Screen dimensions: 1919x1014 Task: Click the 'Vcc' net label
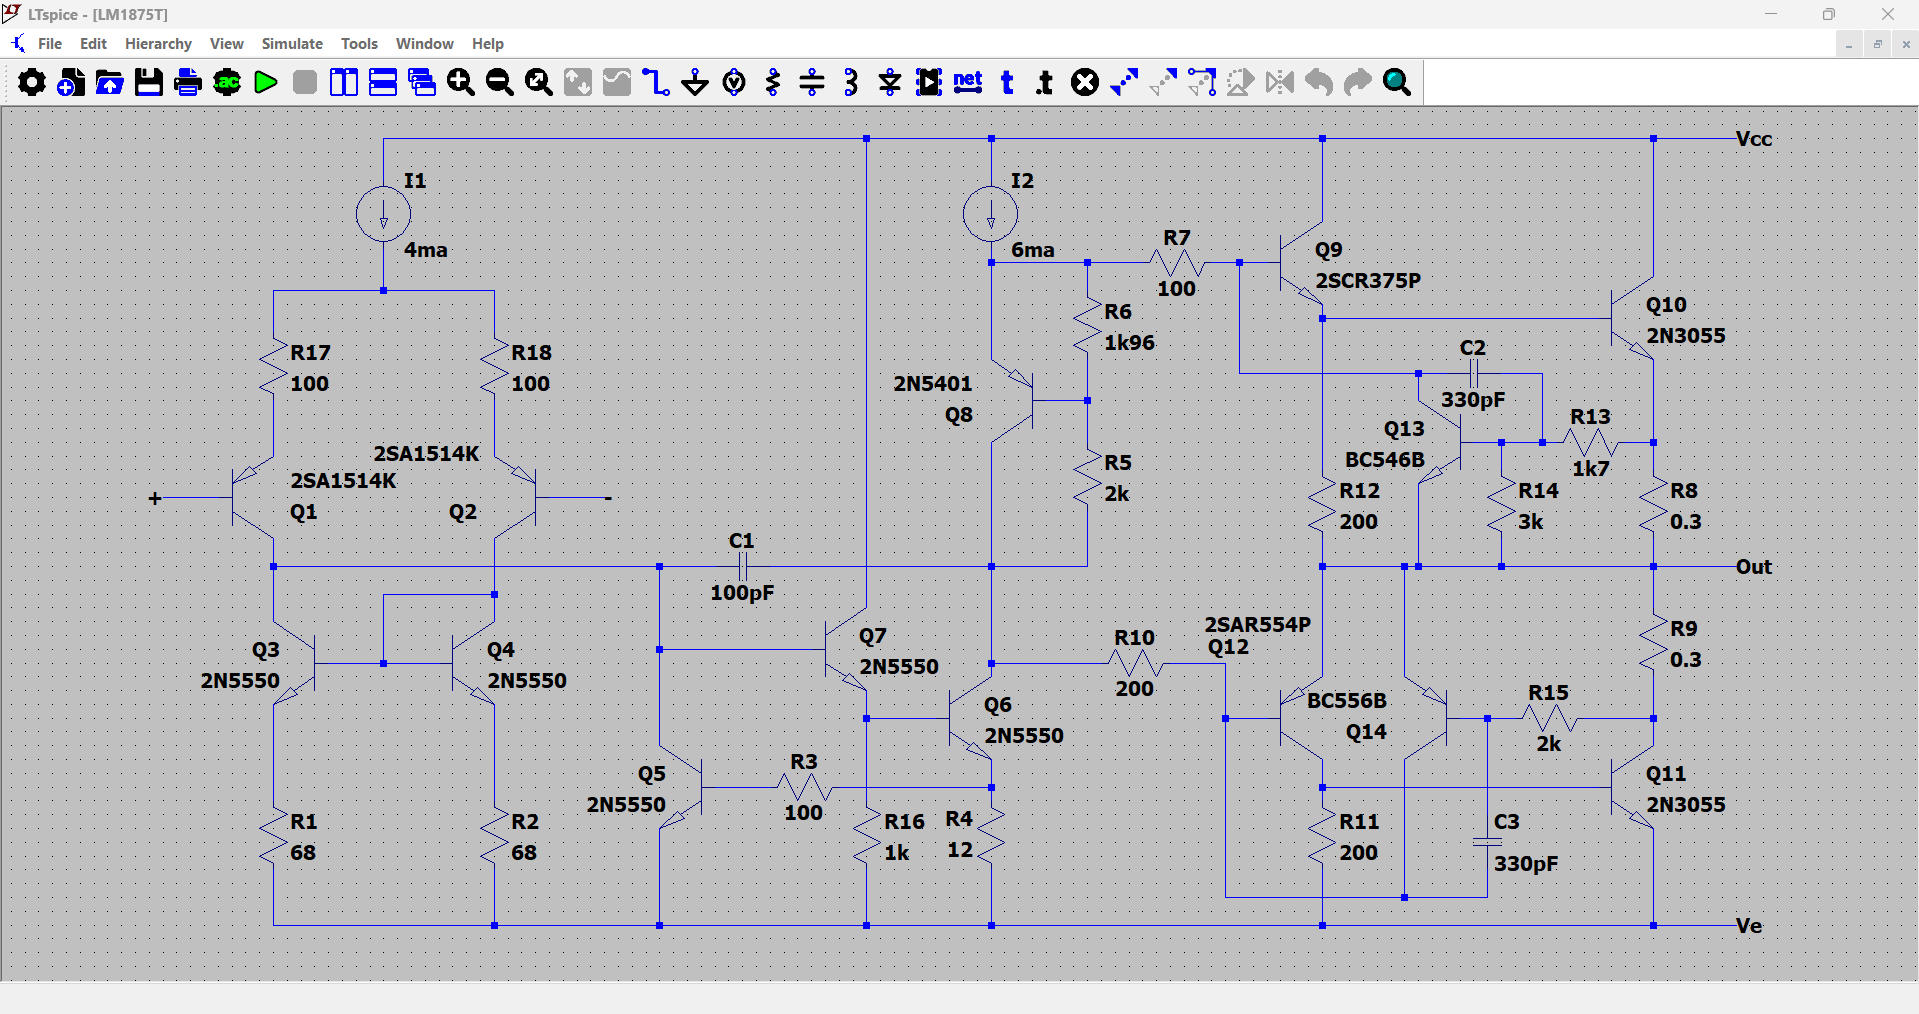1754,139
